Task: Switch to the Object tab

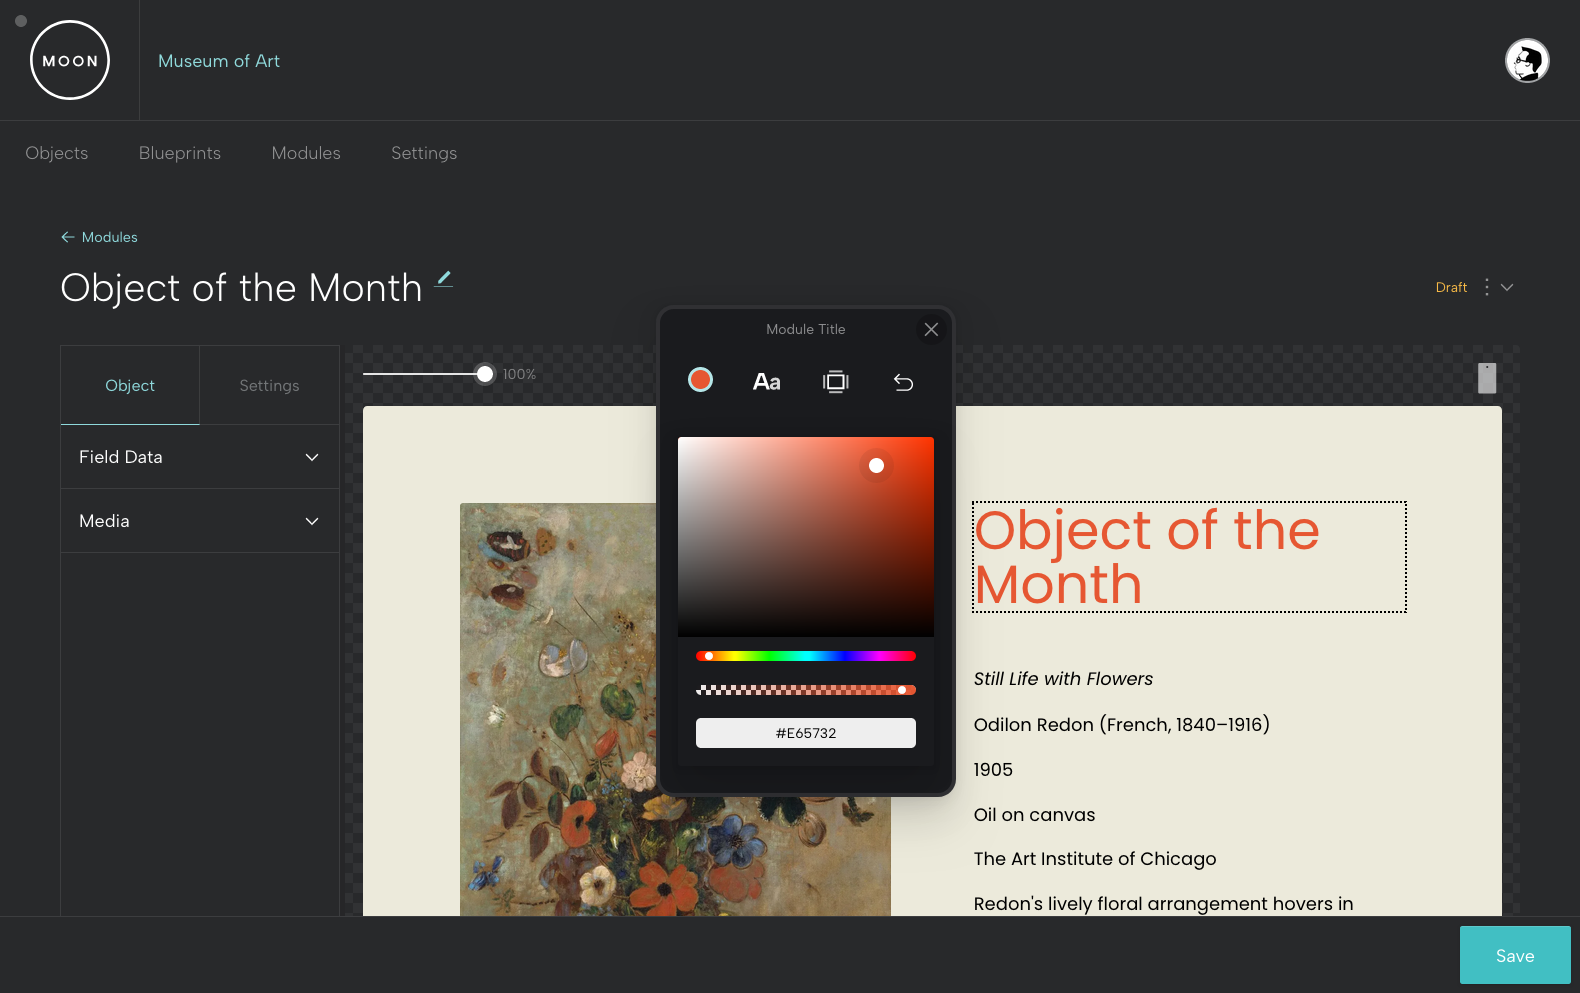Action: (x=130, y=385)
